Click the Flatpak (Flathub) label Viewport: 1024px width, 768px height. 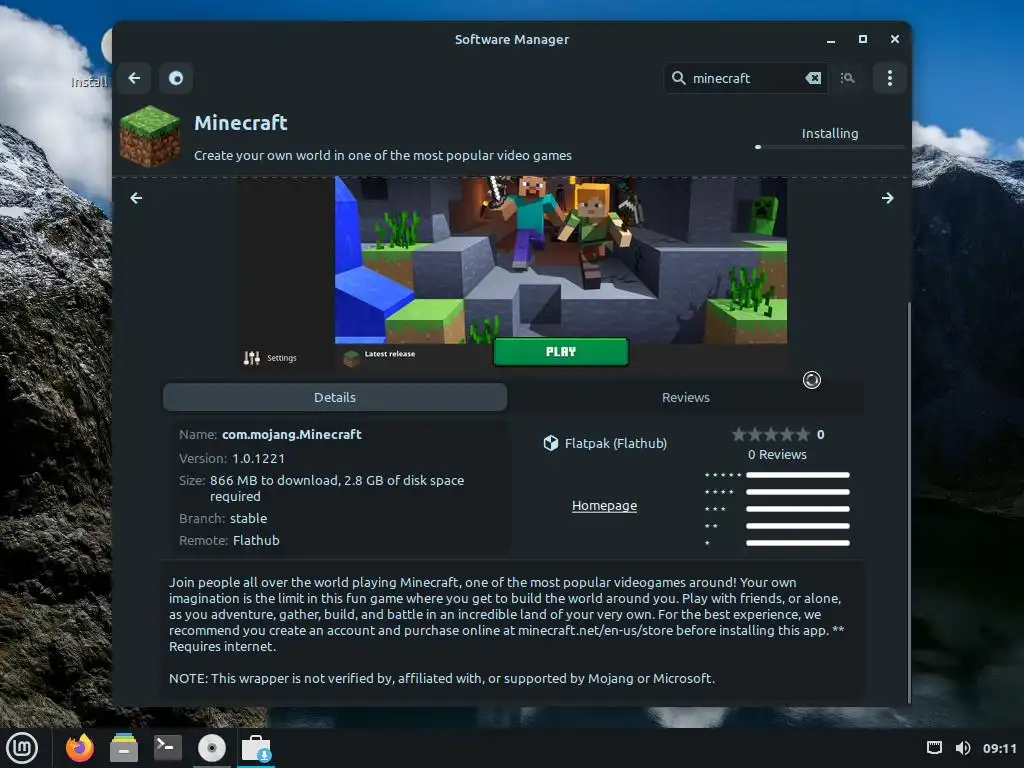pyautogui.click(x=616, y=443)
